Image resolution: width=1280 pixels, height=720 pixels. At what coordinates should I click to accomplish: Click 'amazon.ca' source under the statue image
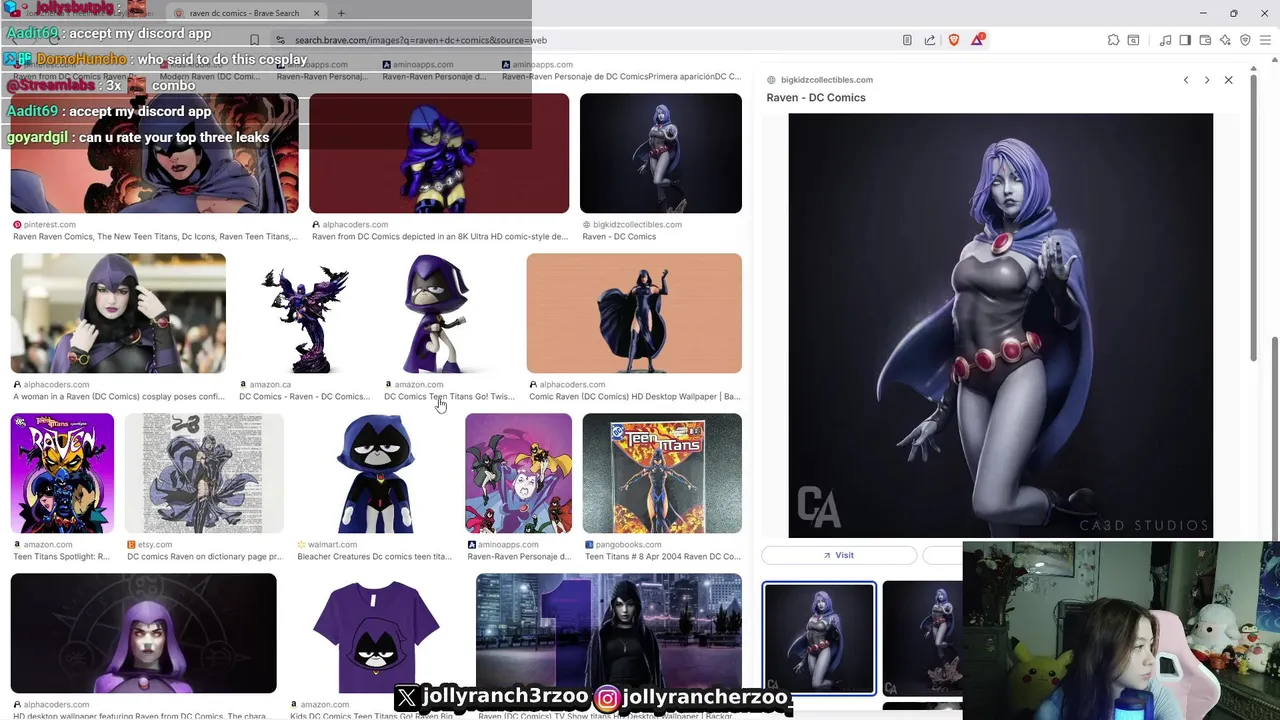[270, 385]
